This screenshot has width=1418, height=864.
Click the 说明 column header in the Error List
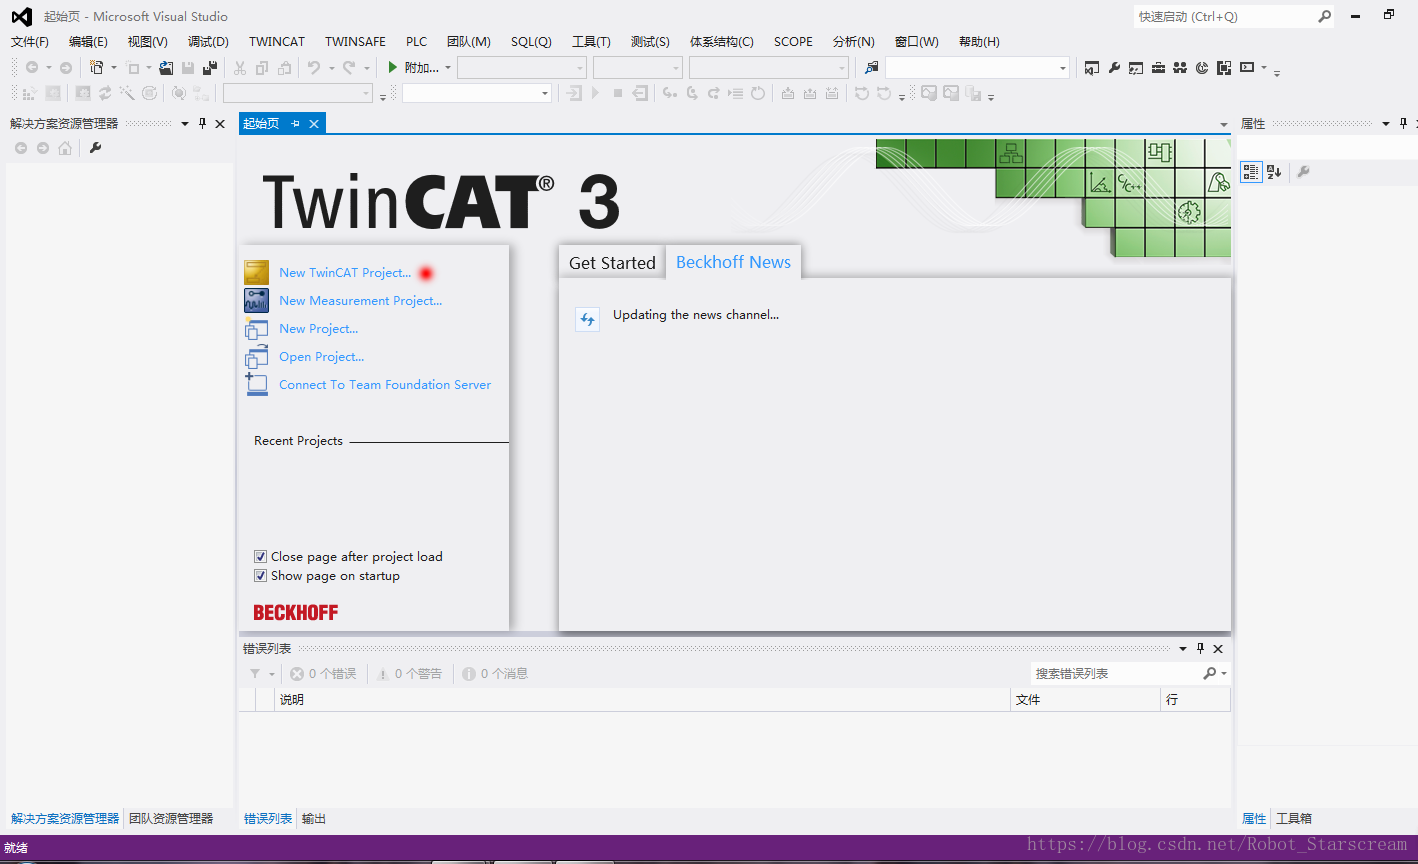(641, 700)
